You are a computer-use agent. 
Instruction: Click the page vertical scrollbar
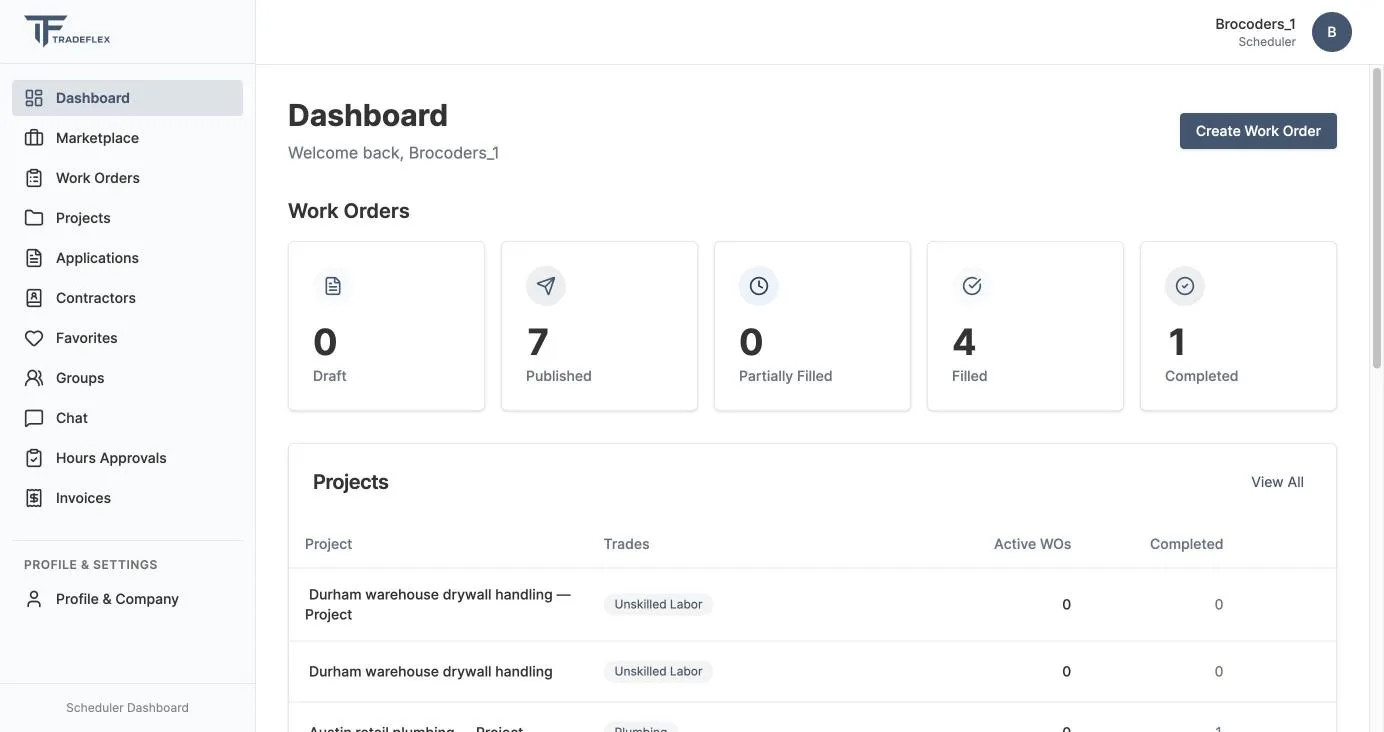tap(1376, 218)
